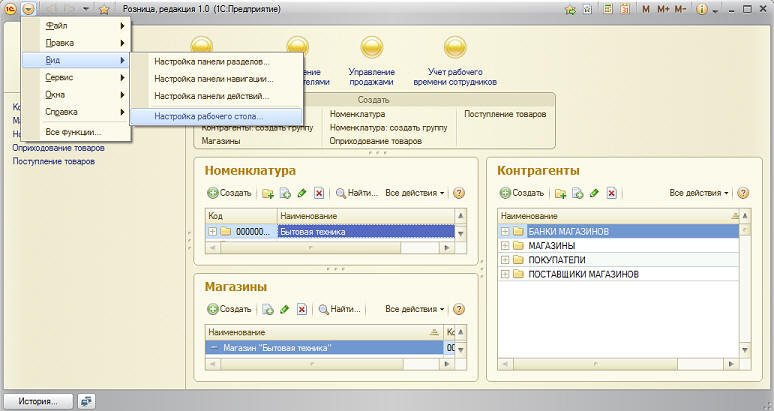Open history dropdown arrow next to navigation arrows
This screenshot has height=411, width=774.
[x=85, y=9]
